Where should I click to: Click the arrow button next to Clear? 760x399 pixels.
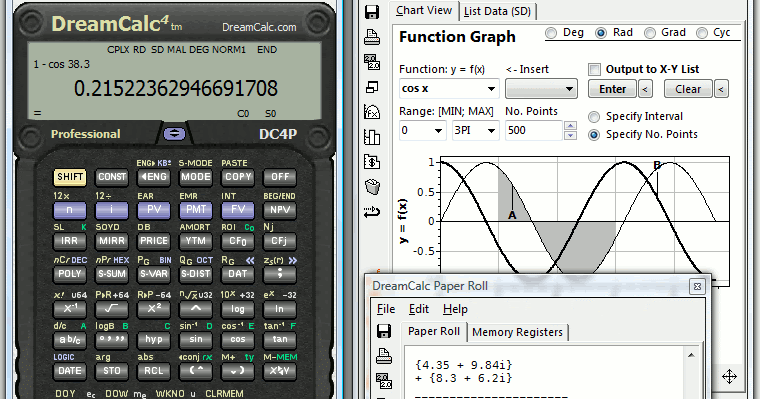click(721, 89)
